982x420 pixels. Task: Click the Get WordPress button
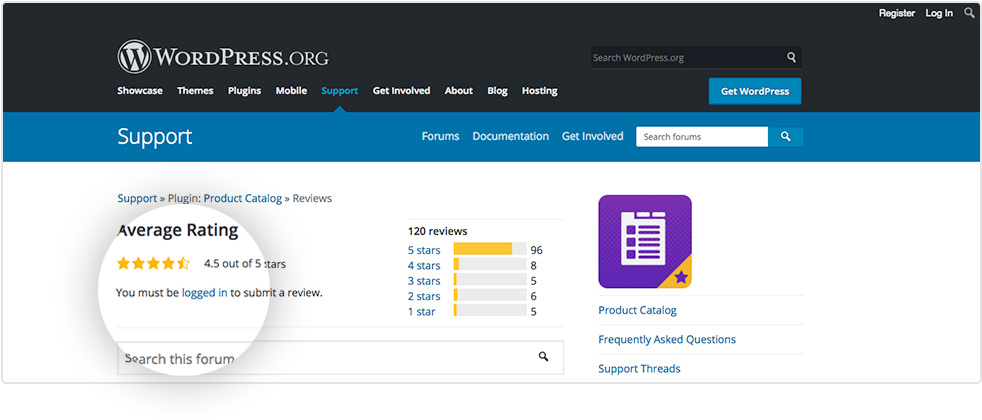(x=755, y=91)
